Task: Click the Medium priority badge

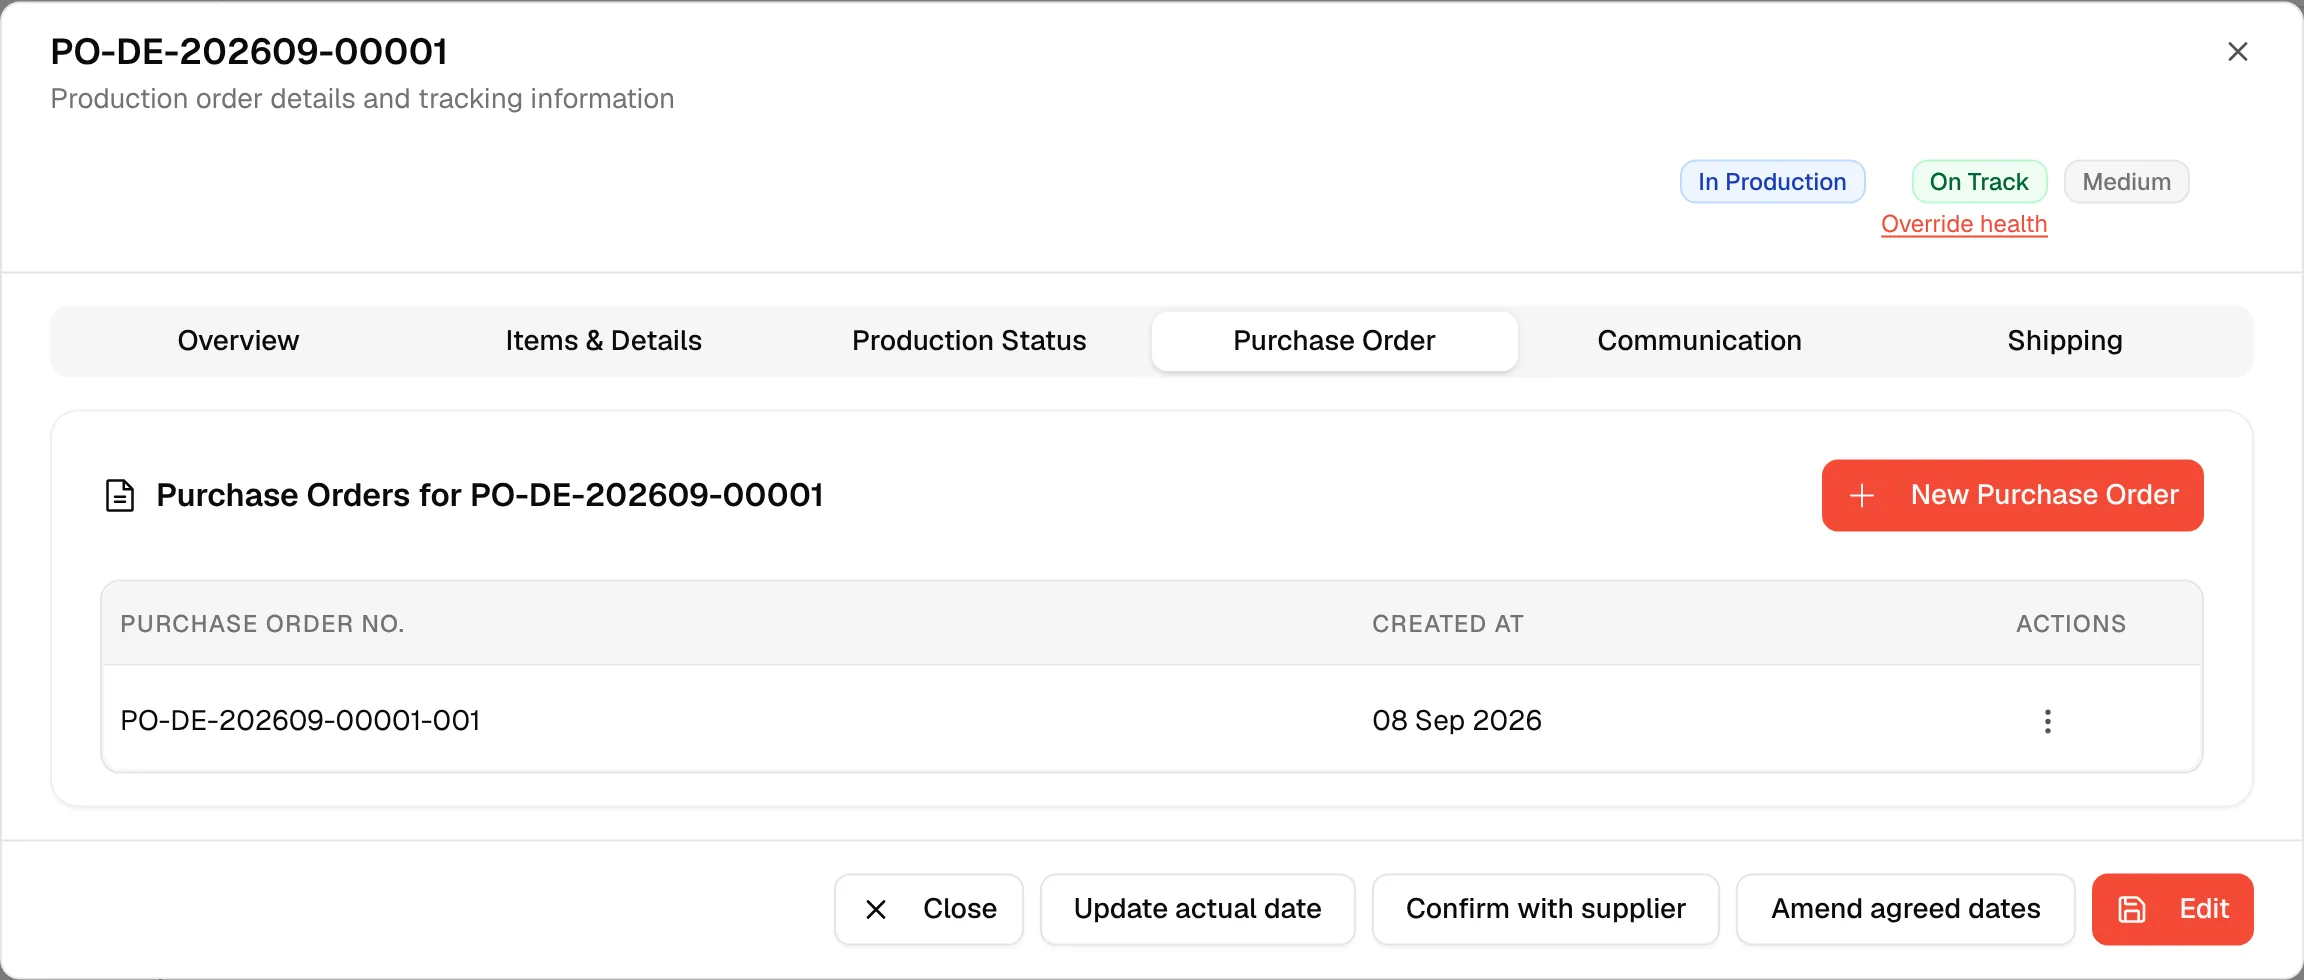Action: 2126,182
